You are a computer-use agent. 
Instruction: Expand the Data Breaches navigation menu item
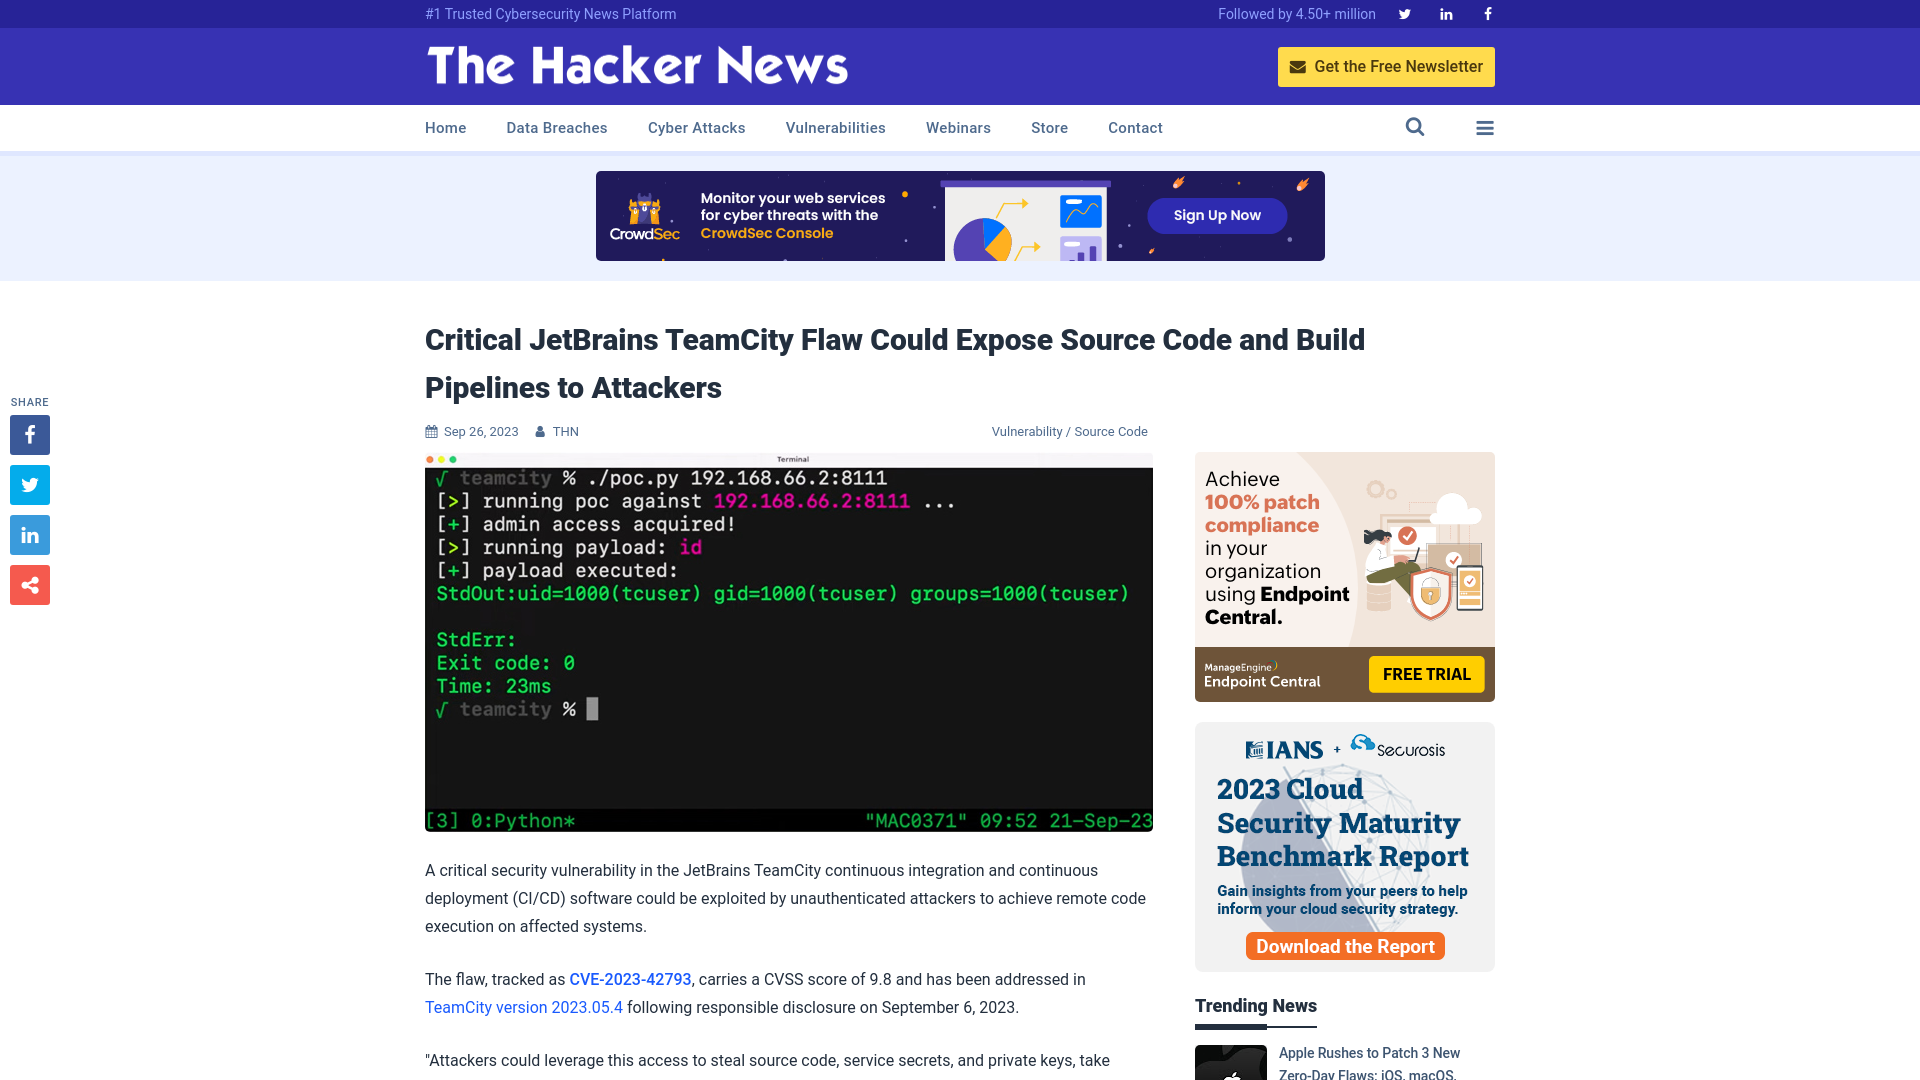coord(556,127)
